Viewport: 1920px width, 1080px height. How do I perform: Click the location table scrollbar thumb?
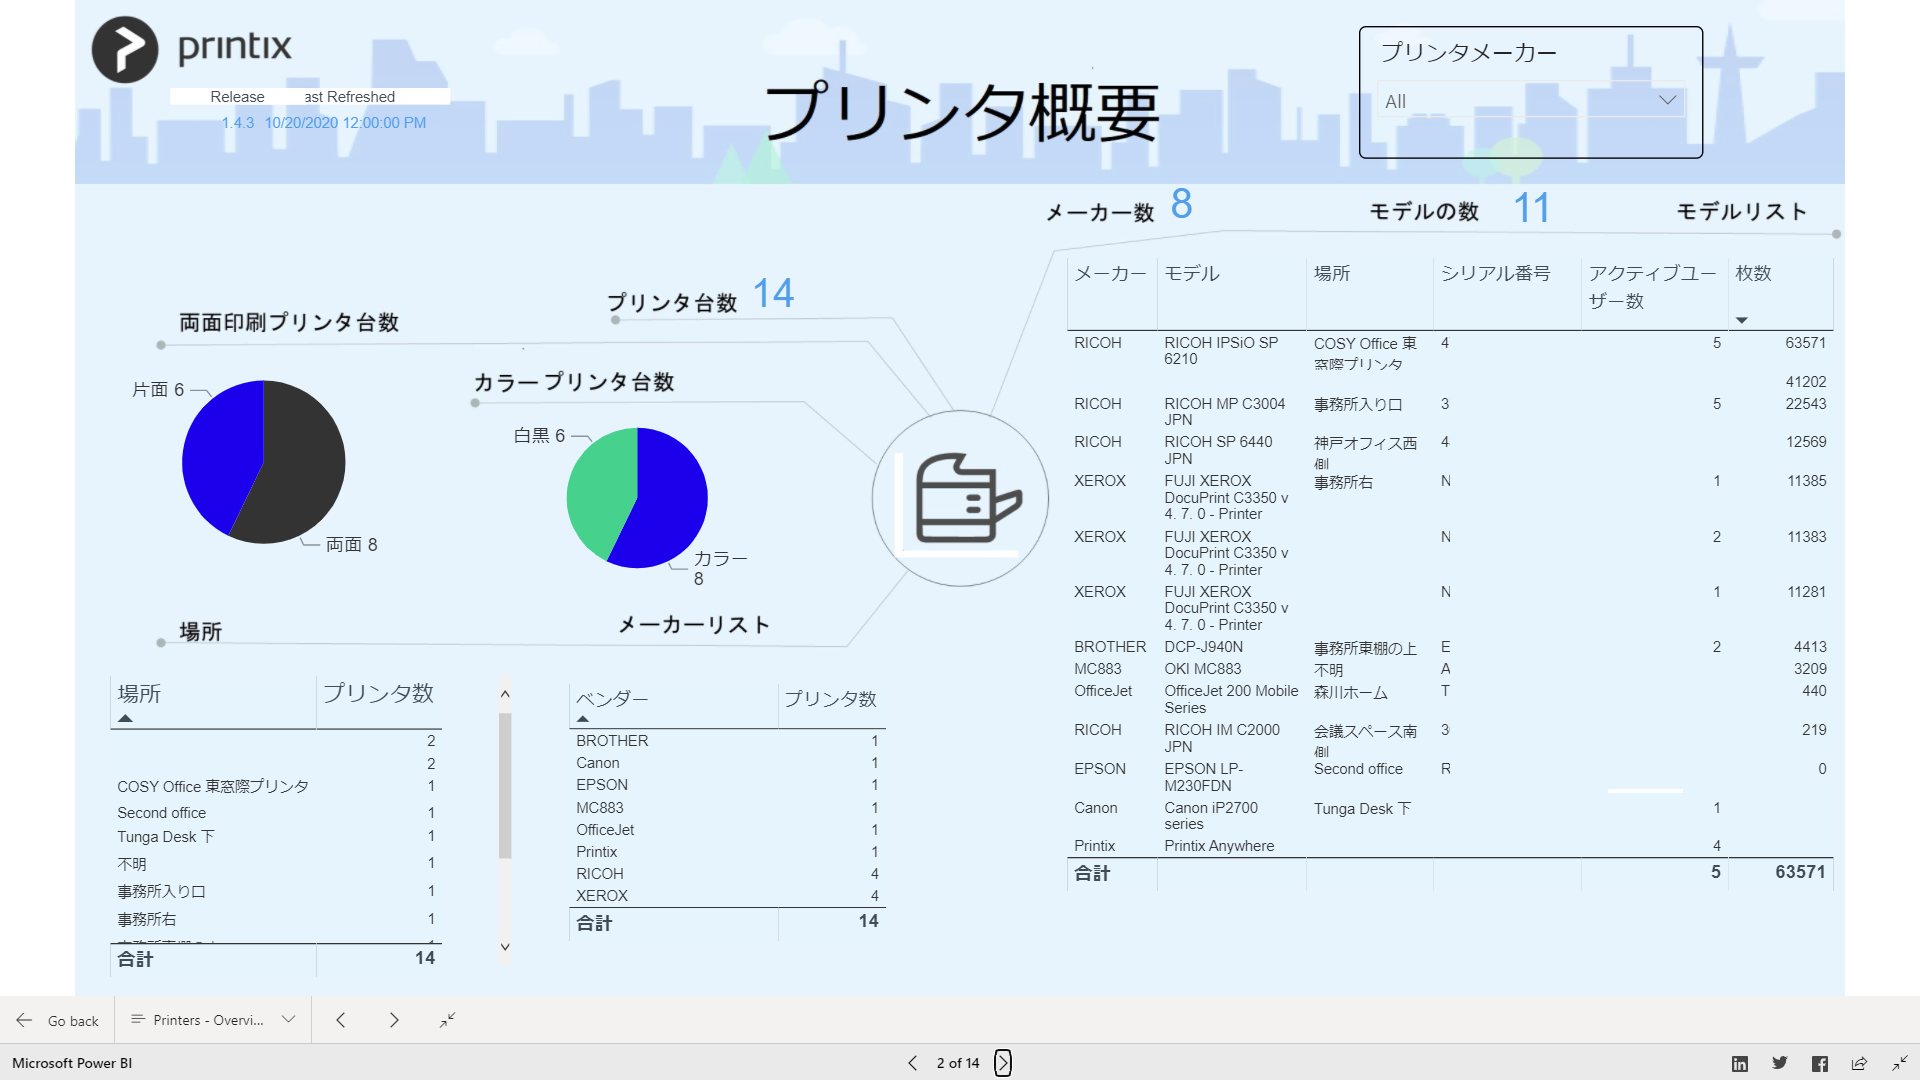(x=505, y=785)
